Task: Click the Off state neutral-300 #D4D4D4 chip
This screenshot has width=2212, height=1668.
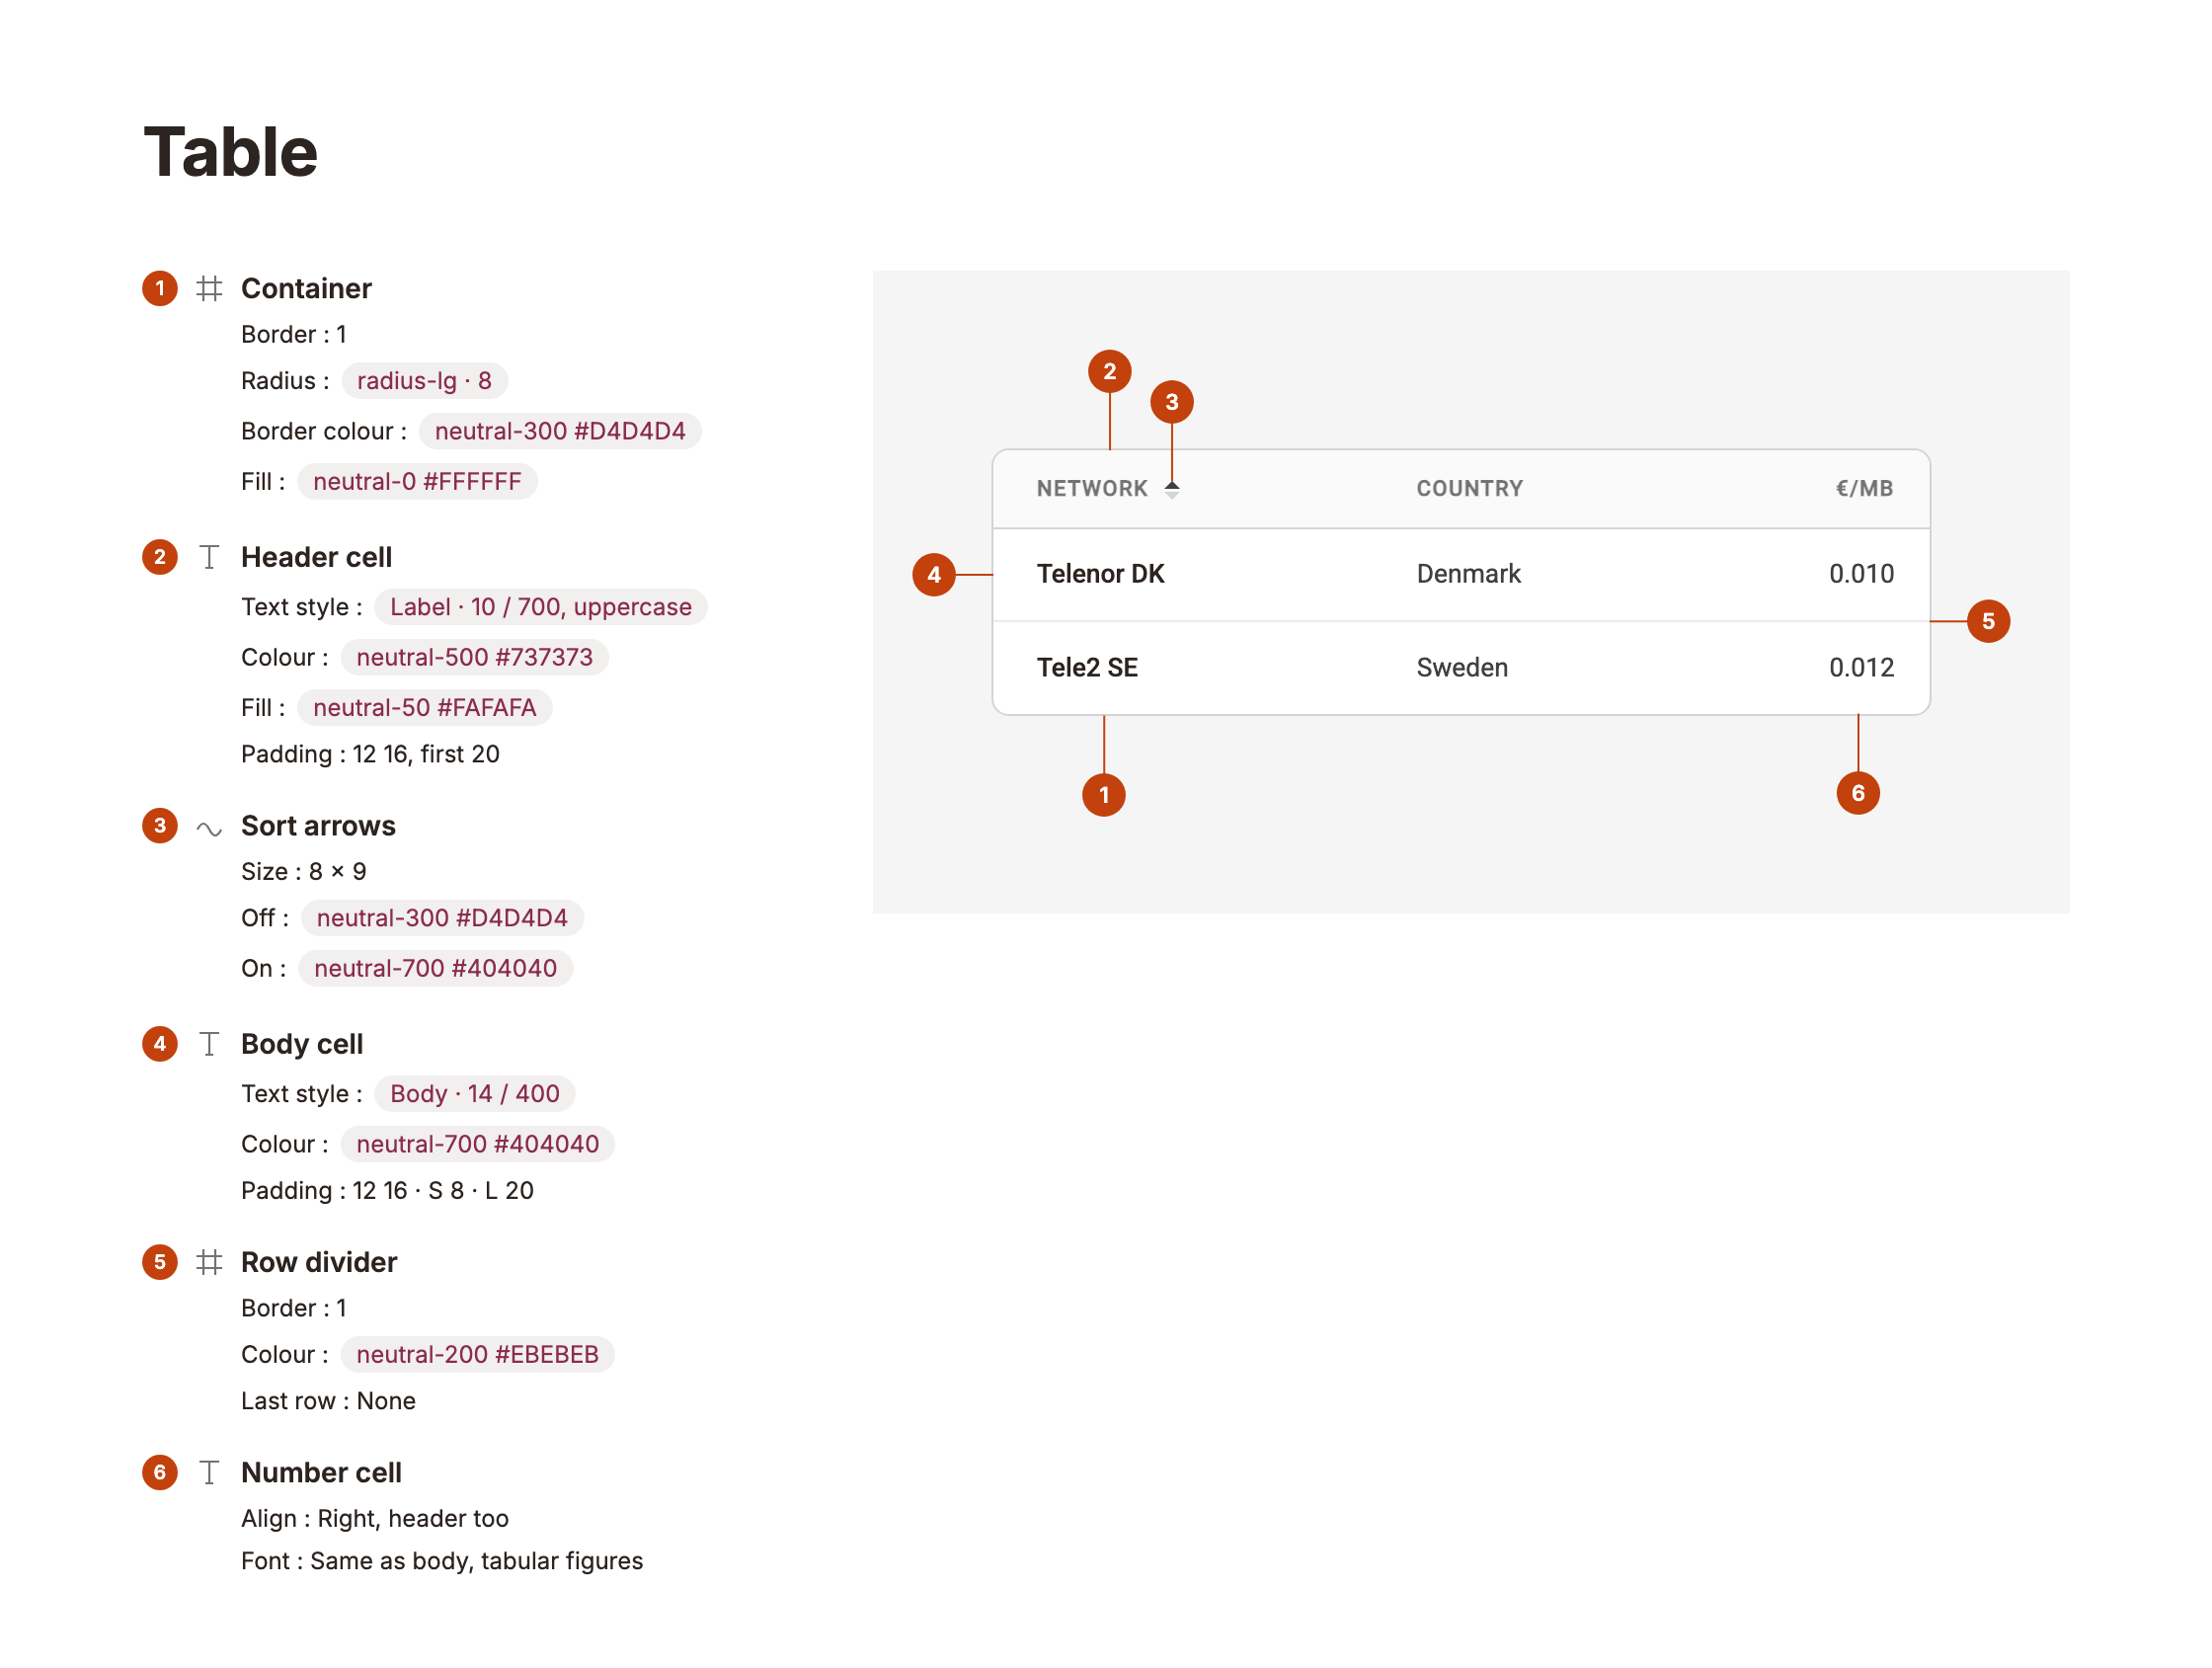Action: [442, 919]
